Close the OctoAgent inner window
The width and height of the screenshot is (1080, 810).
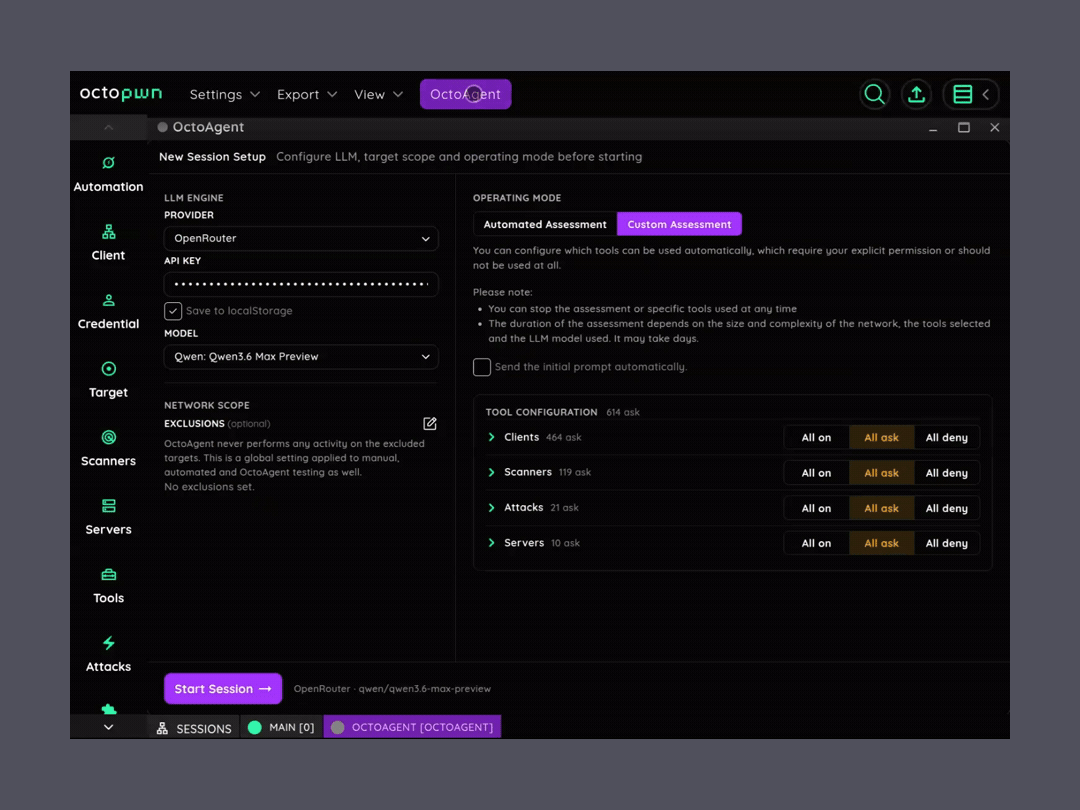pos(995,127)
